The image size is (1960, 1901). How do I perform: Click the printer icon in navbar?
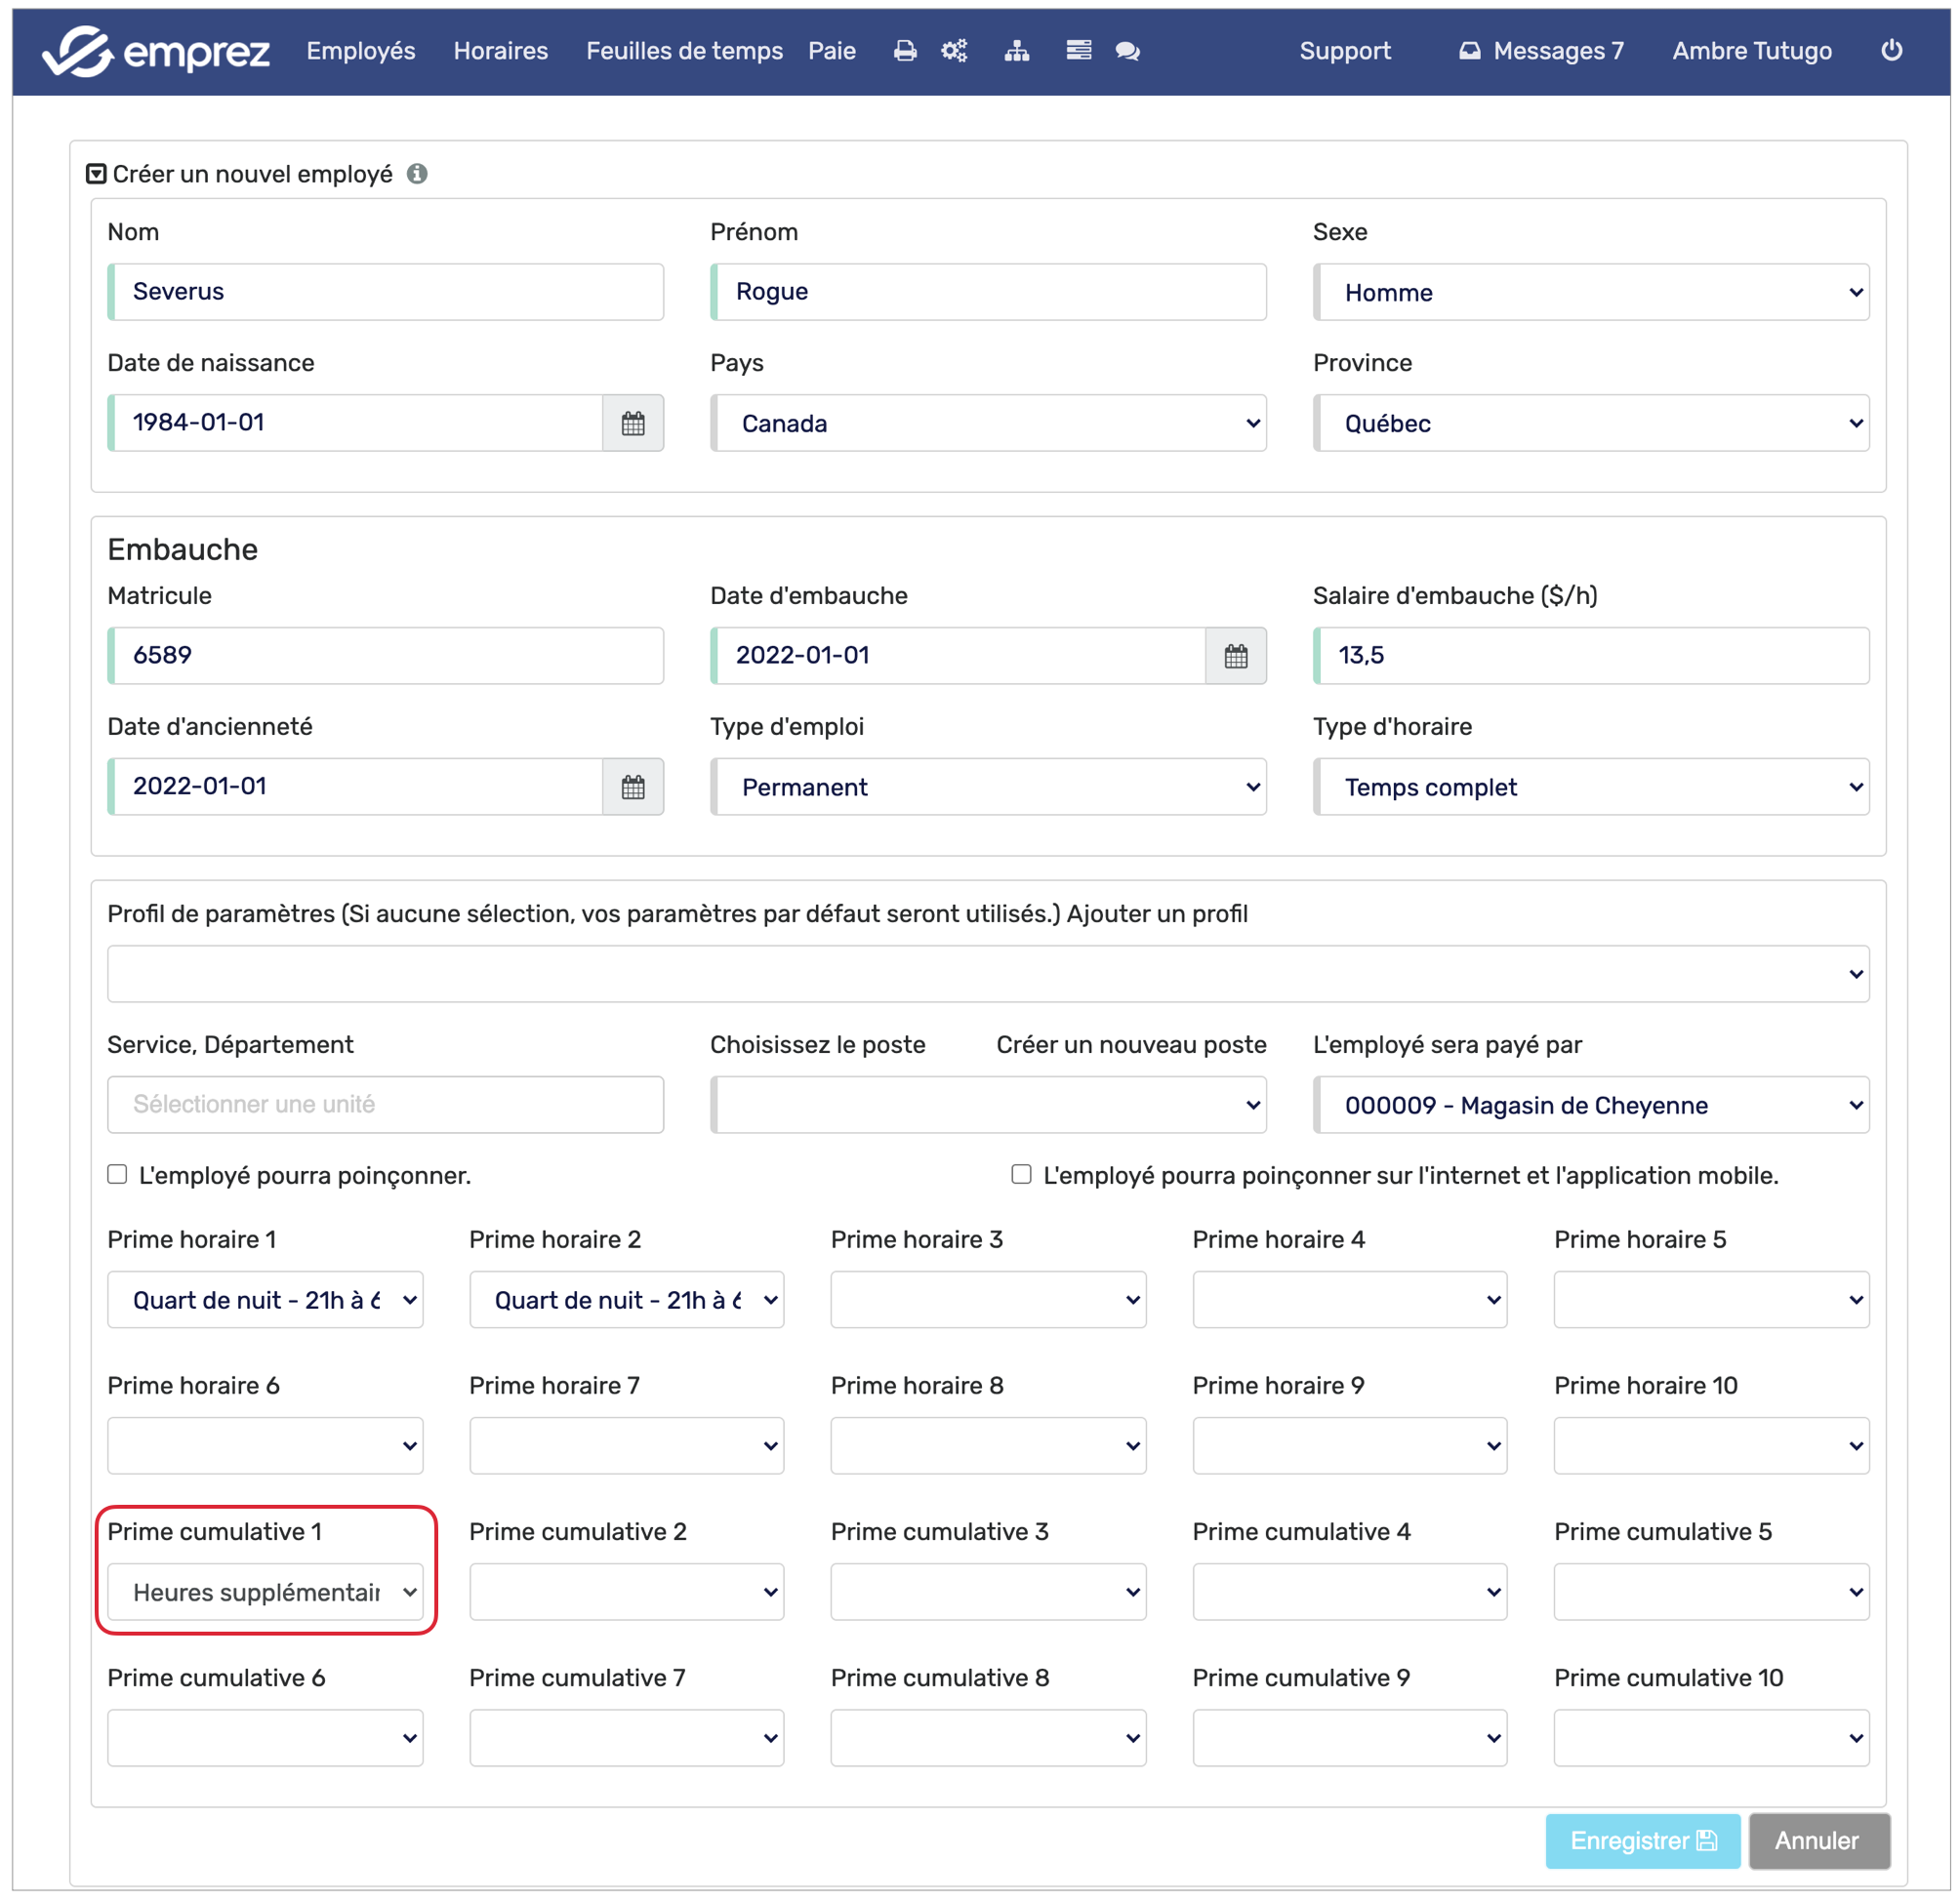904,51
